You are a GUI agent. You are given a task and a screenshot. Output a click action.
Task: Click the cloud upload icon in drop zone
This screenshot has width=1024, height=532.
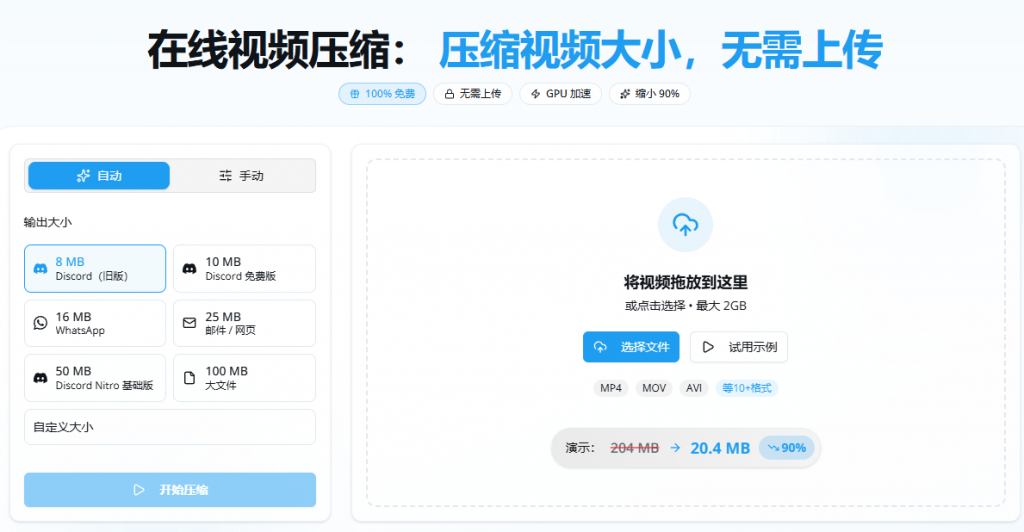tap(685, 224)
